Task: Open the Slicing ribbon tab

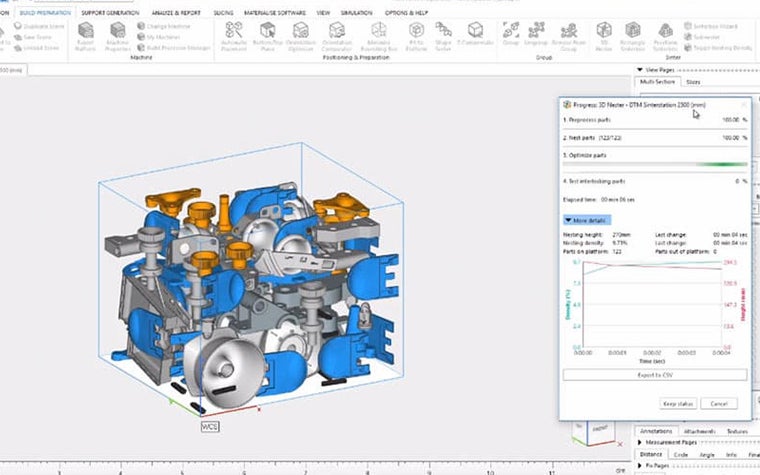Action: pos(223,13)
